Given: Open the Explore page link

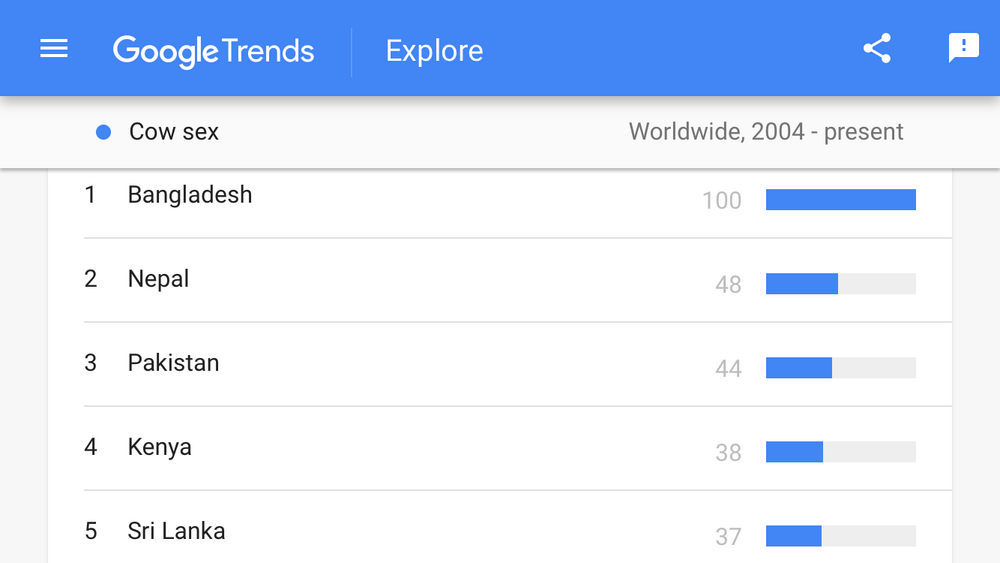Looking at the screenshot, I should [x=434, y=51].
